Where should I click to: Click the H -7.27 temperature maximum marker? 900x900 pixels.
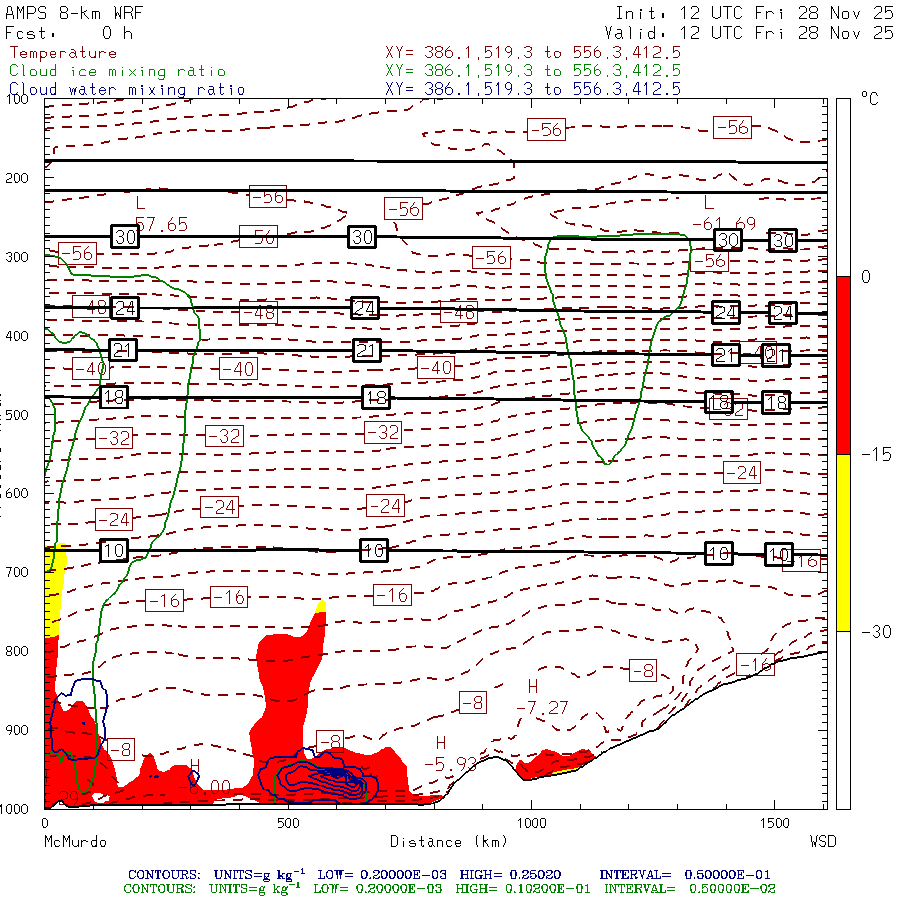(541, 697)
